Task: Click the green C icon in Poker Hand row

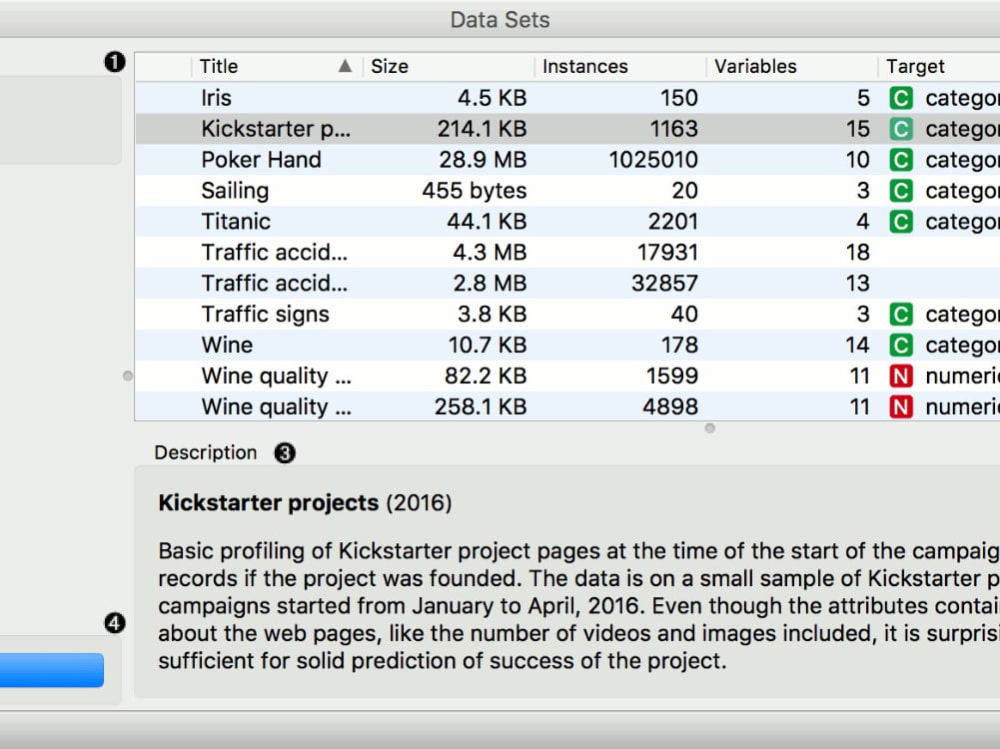Action: 901,160
